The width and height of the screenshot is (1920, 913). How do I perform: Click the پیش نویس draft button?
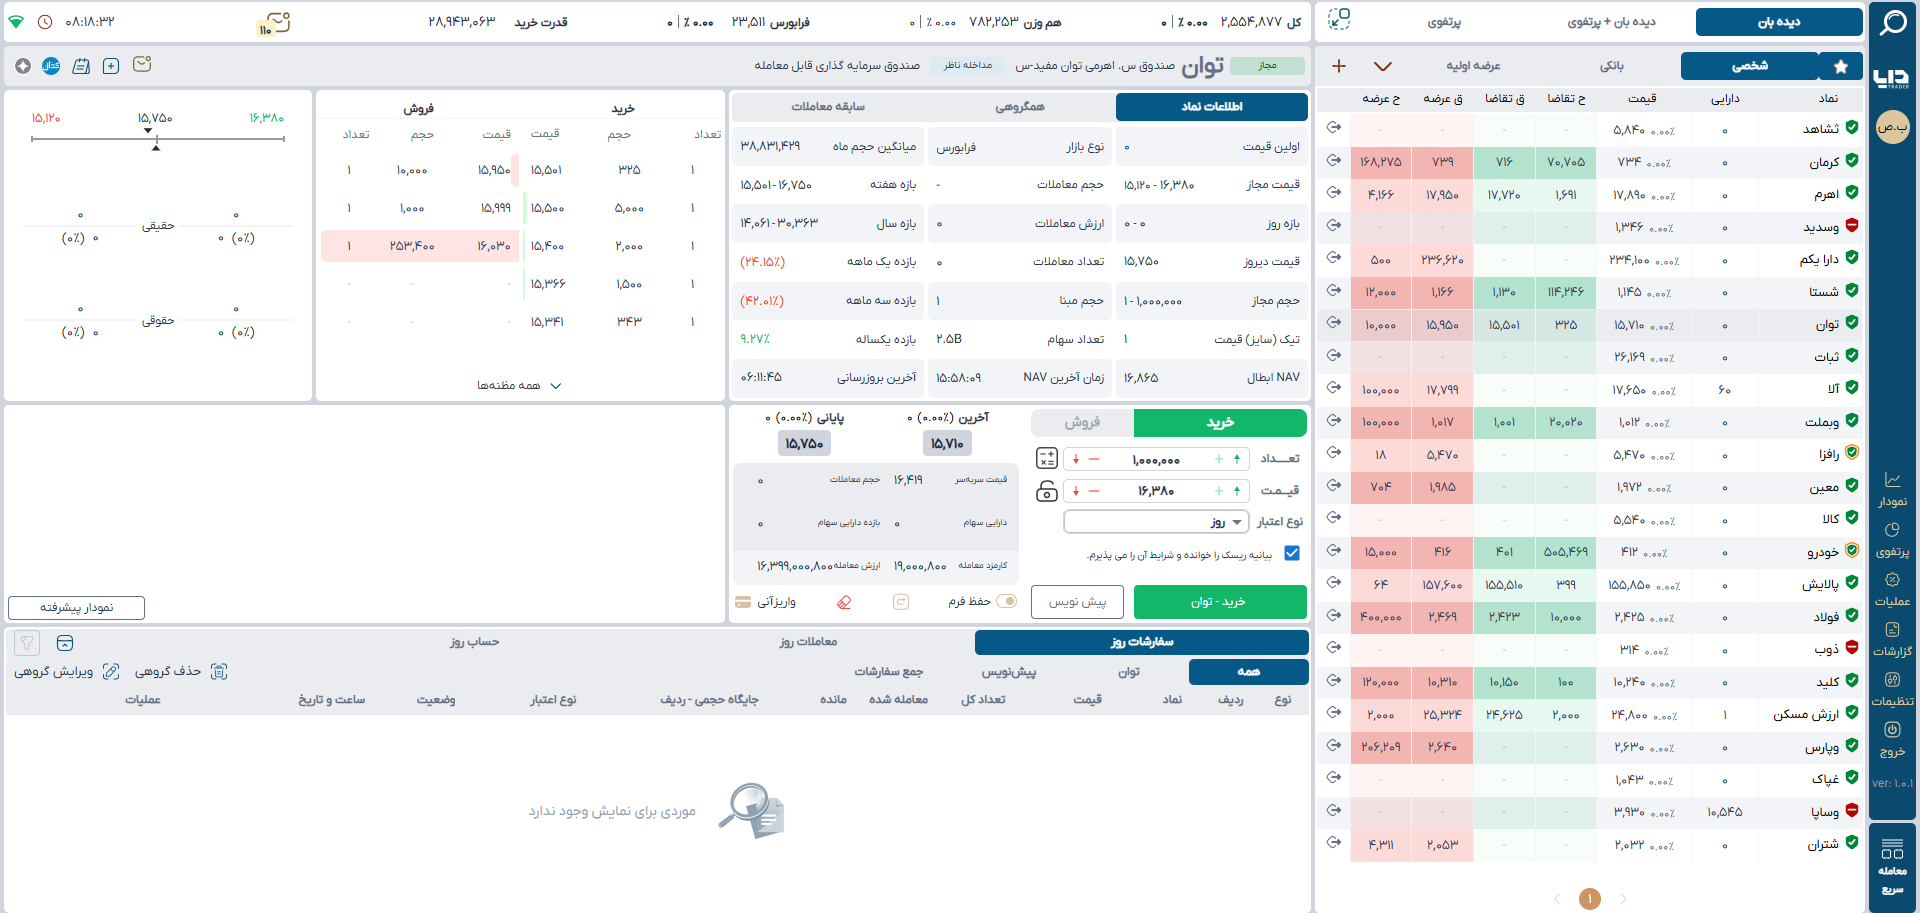1077,602
